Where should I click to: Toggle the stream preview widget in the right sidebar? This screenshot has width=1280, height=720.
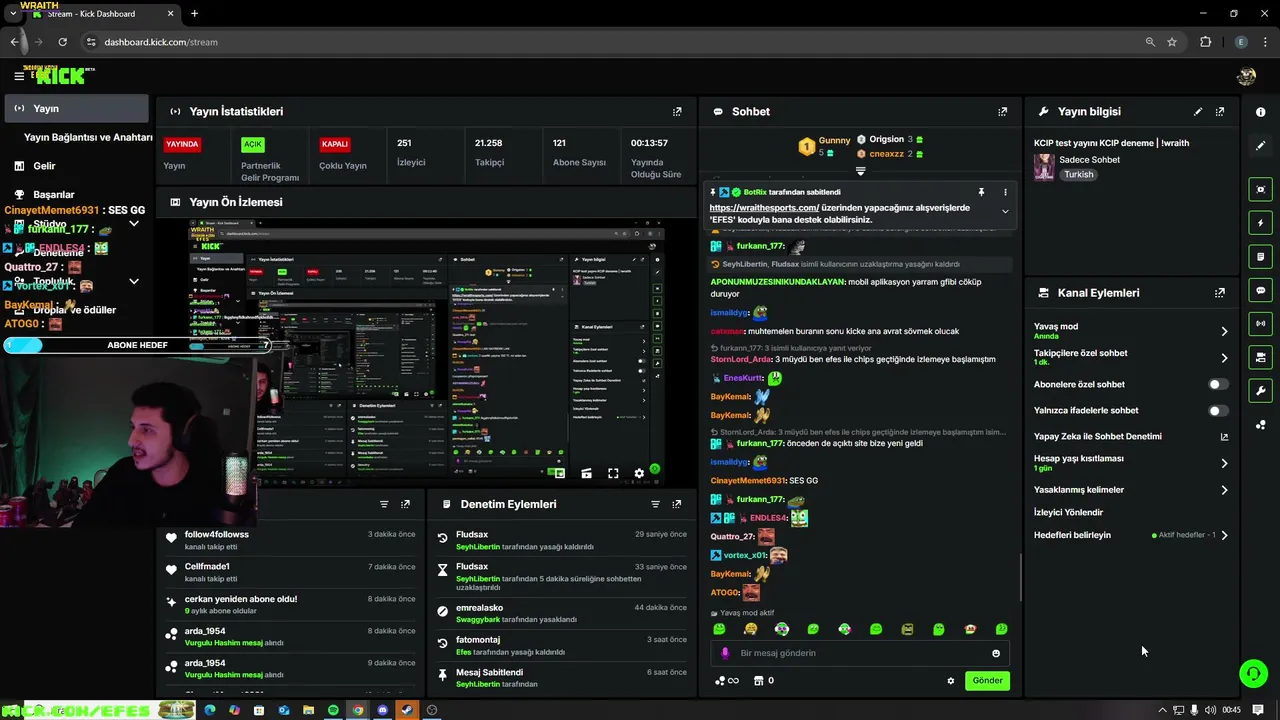[1261, 189]
